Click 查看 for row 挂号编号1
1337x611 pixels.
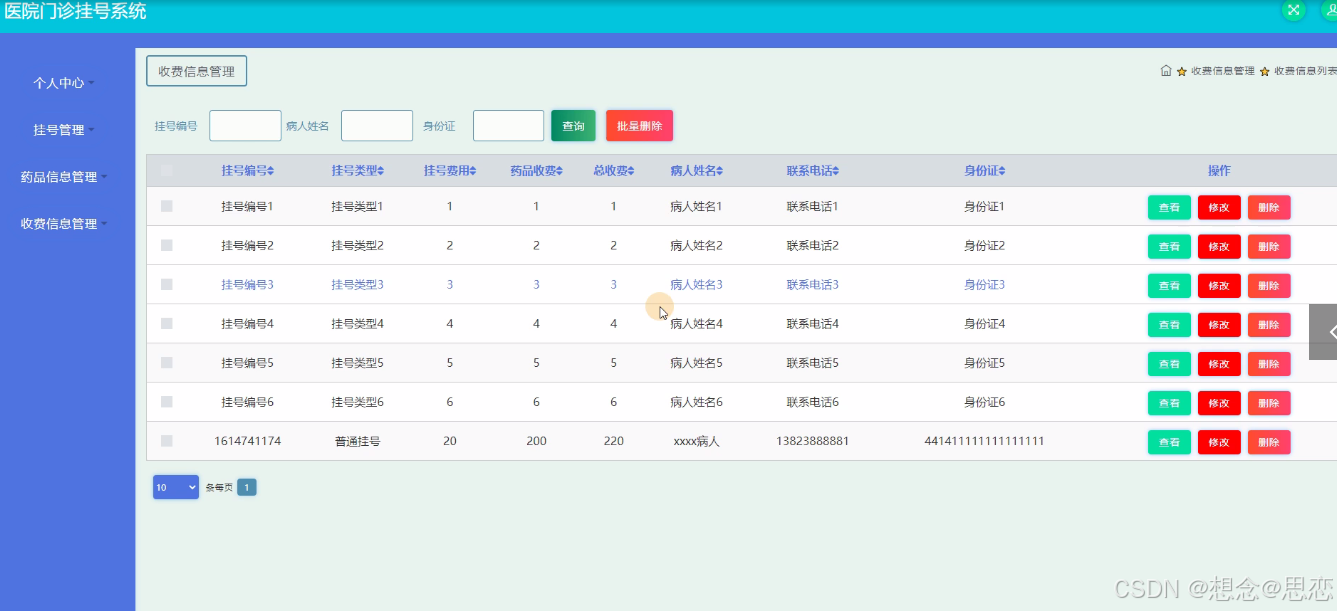[1169, 207]
